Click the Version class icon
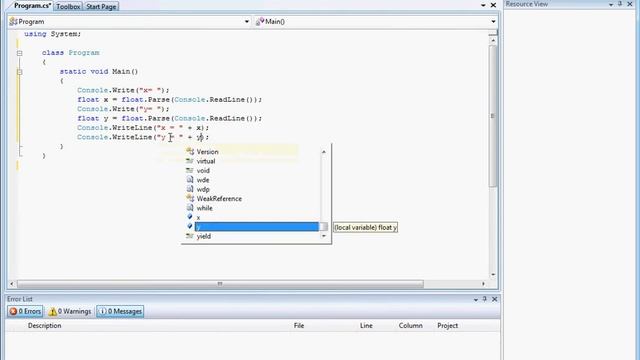Screen dimensions: 640x360 190,151
